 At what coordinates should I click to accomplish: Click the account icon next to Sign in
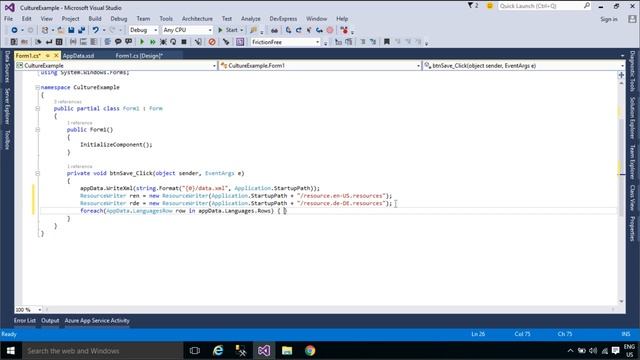click(632, 19)
